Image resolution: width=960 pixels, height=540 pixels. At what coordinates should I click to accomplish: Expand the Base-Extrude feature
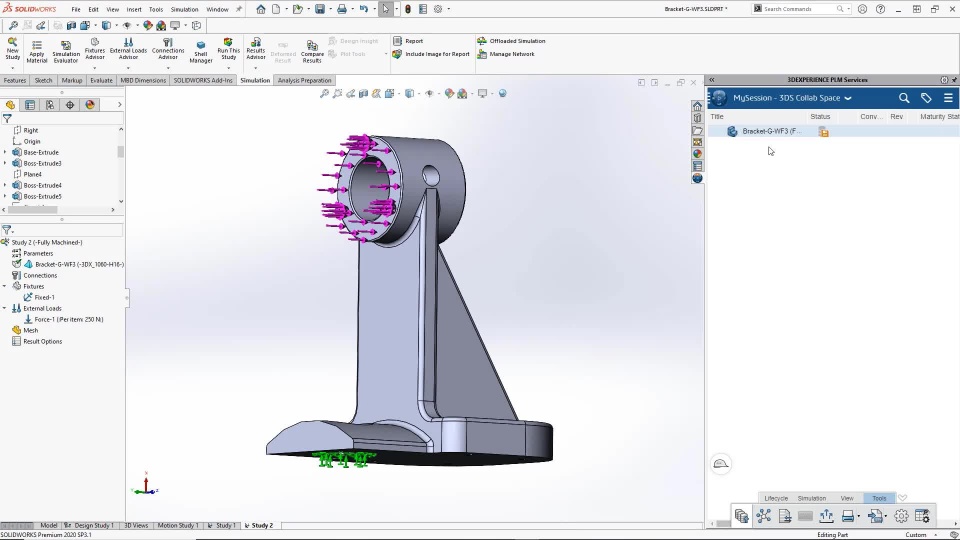pos(6,152)
